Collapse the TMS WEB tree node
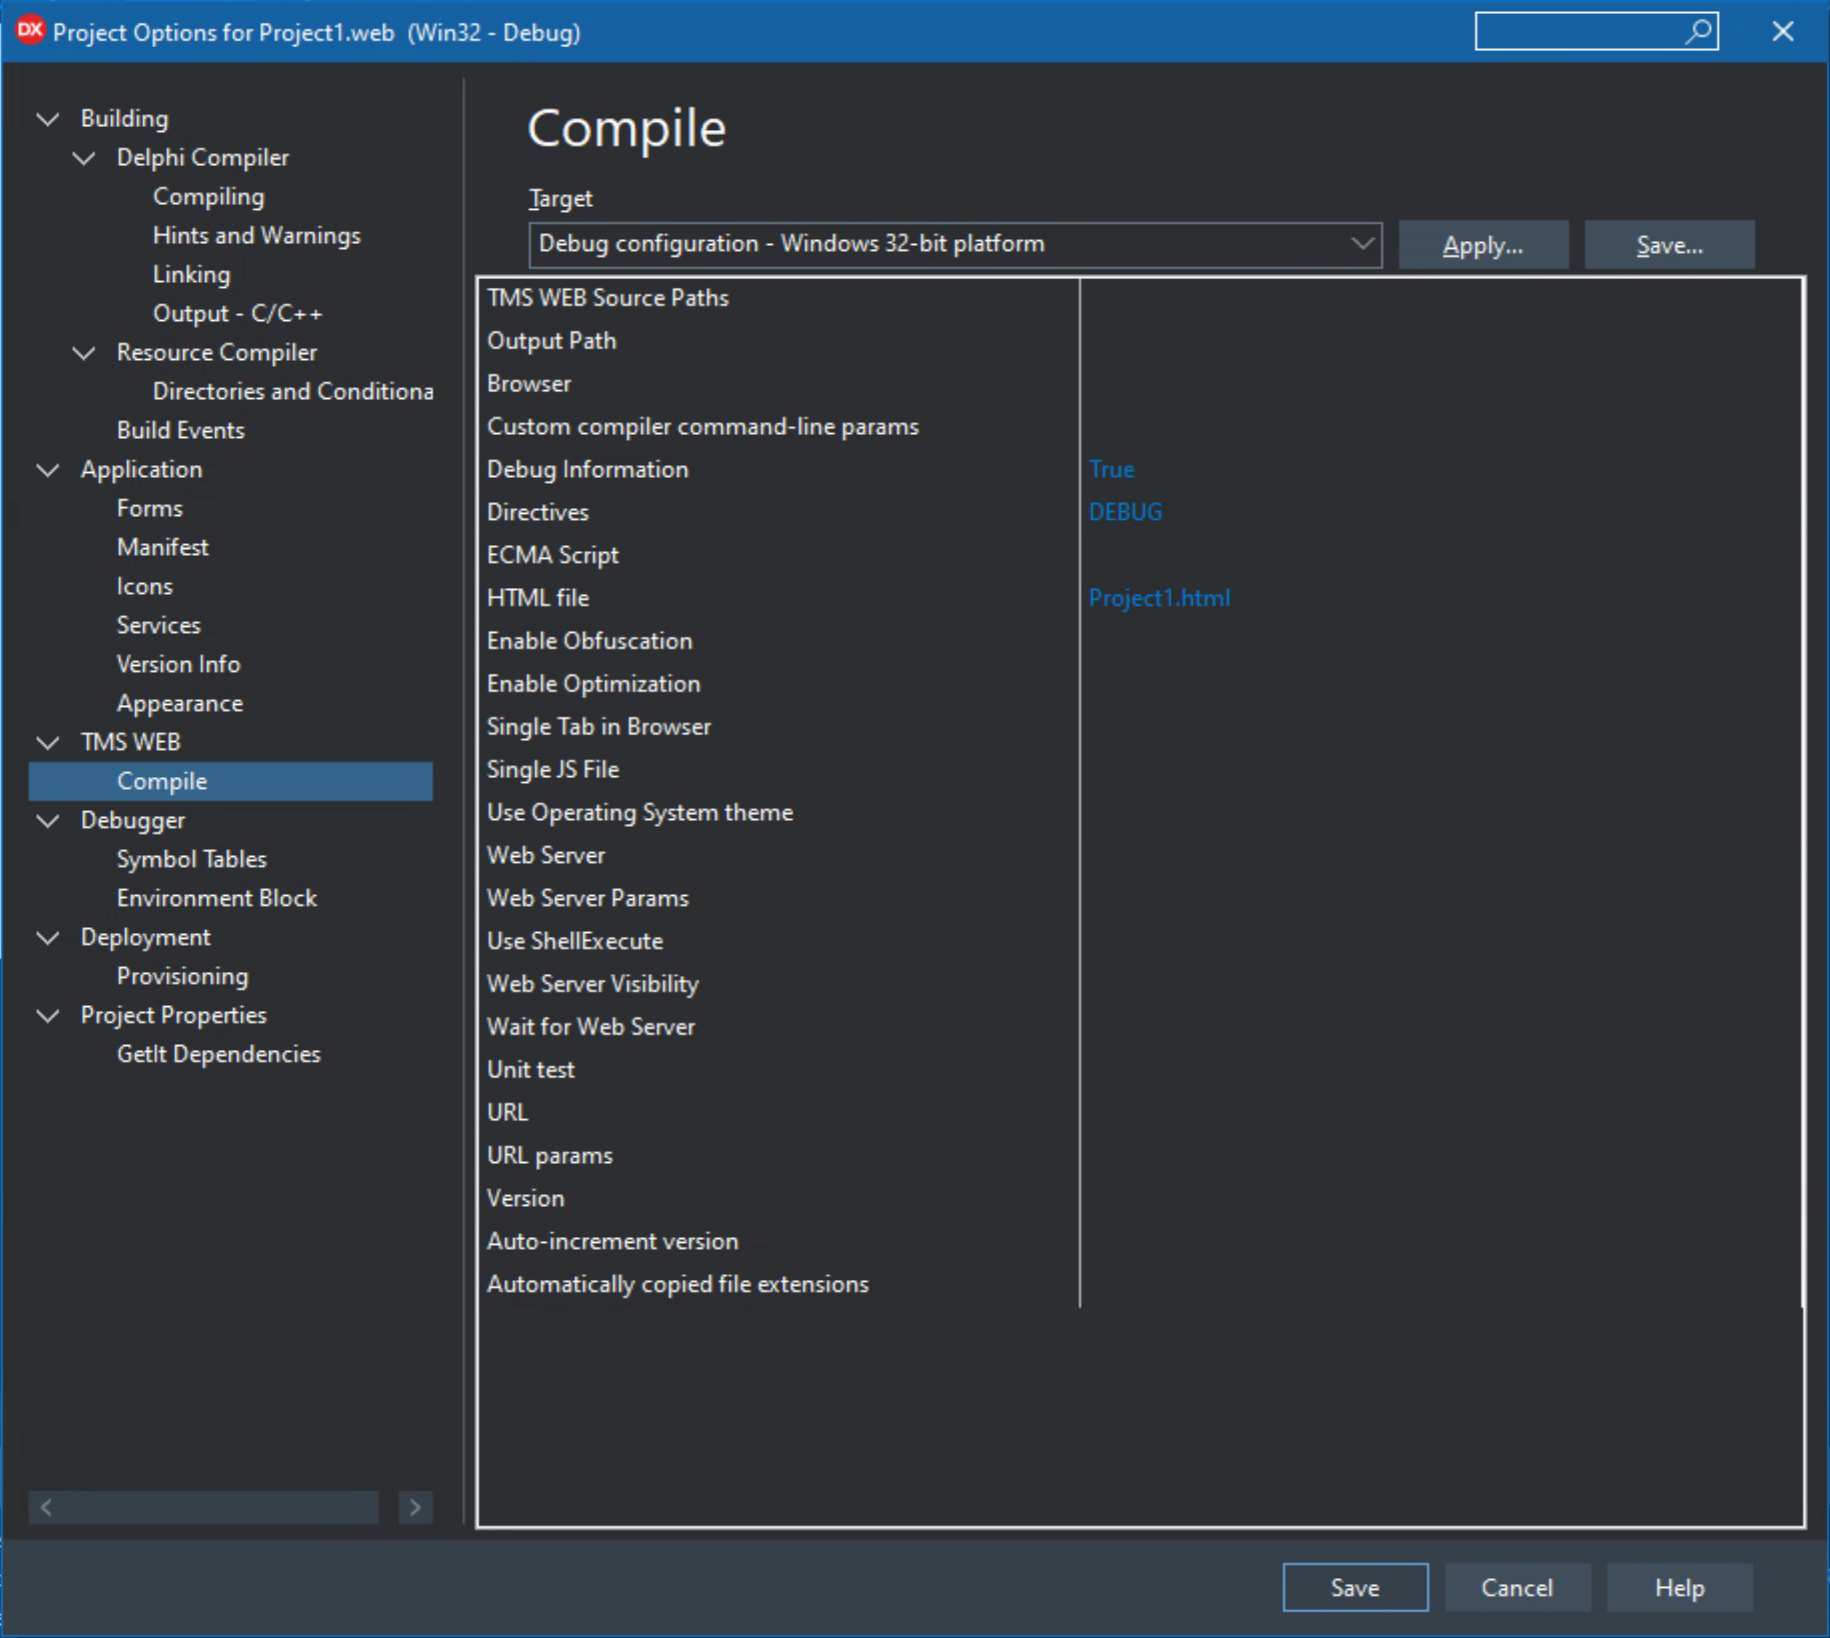The image size is (1830, 1638). click(48, 743)
